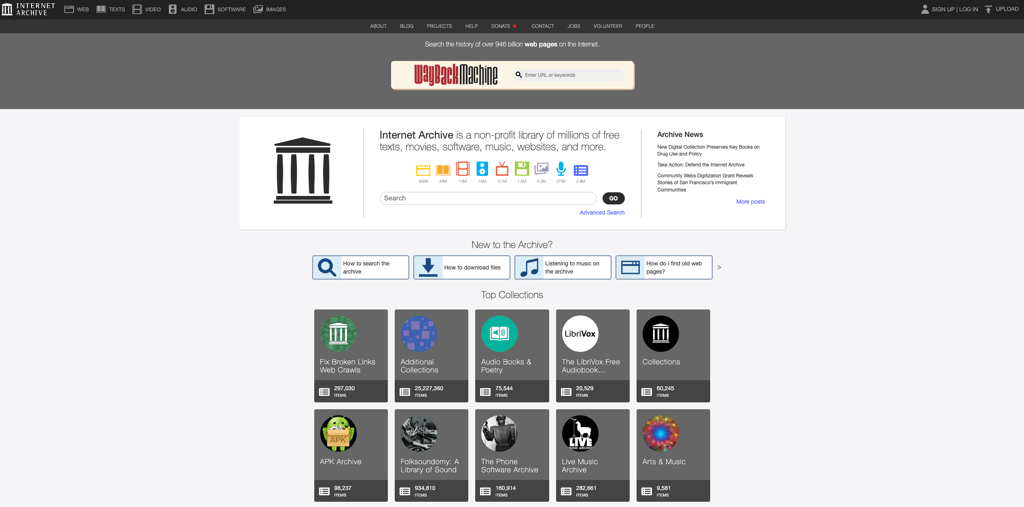Click the blue speaker audio icon
The image size is (1024, 507).
pyautogui.click(x=482, y=169)
